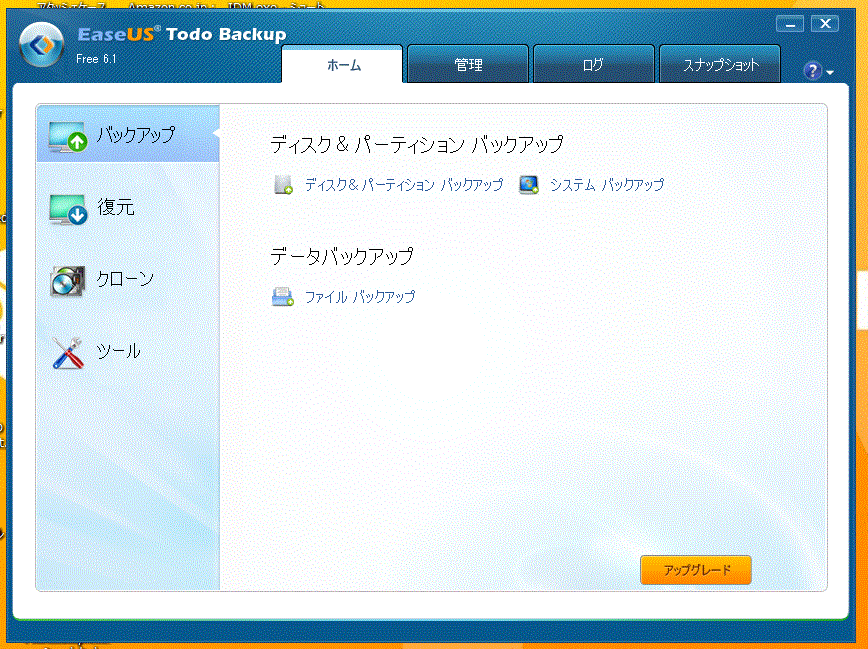Click the システム バックアップ monitor icon
This screenshot has width=868, height=649.
click(x=529, y=185)
